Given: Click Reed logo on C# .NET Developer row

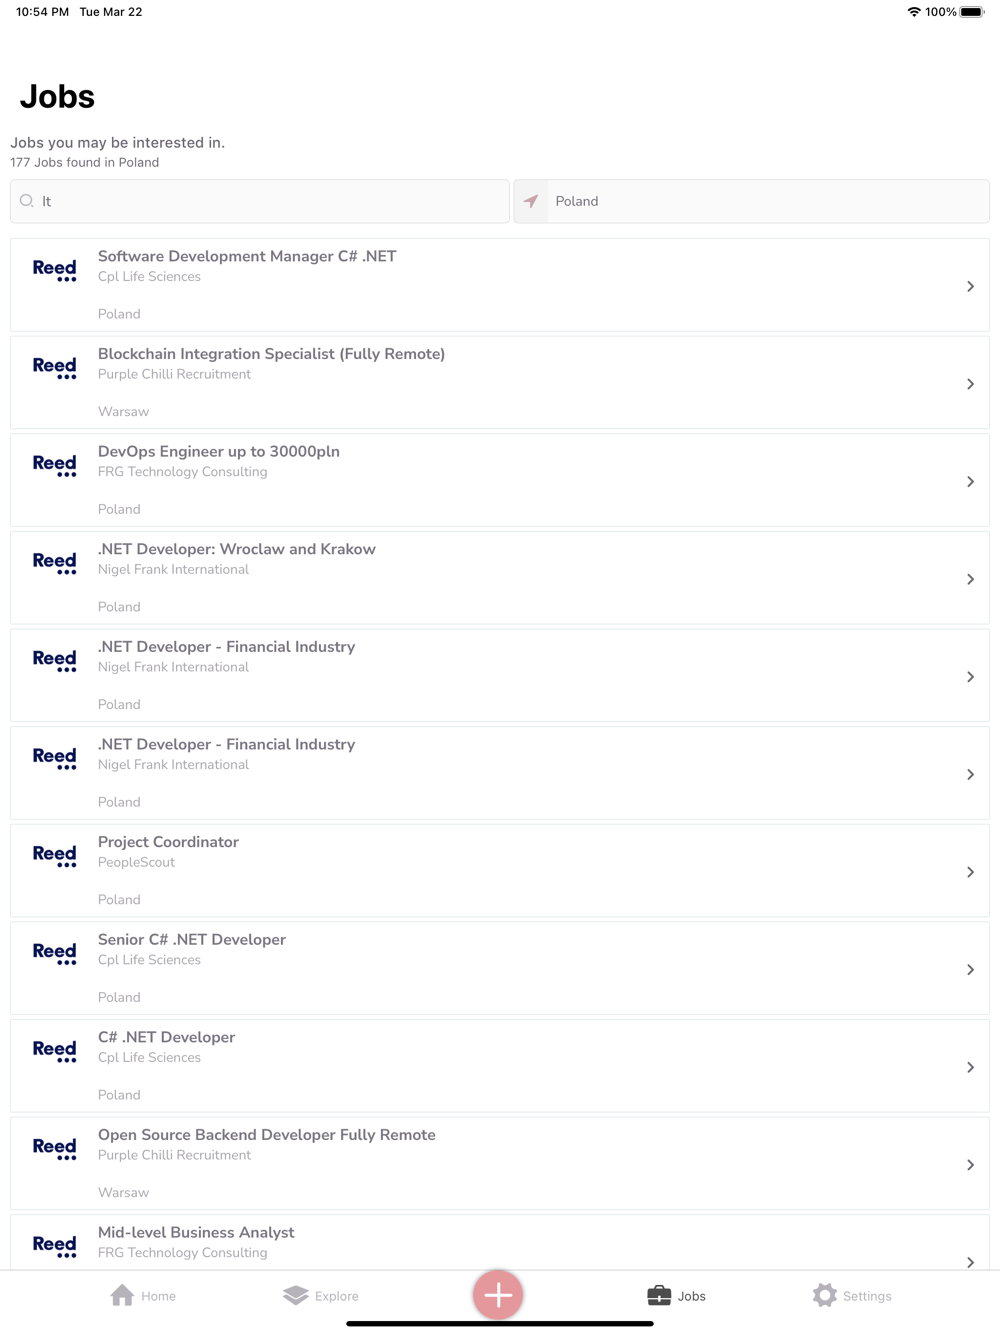Looking at the screenshot, I should click(x=55, y=1051).
